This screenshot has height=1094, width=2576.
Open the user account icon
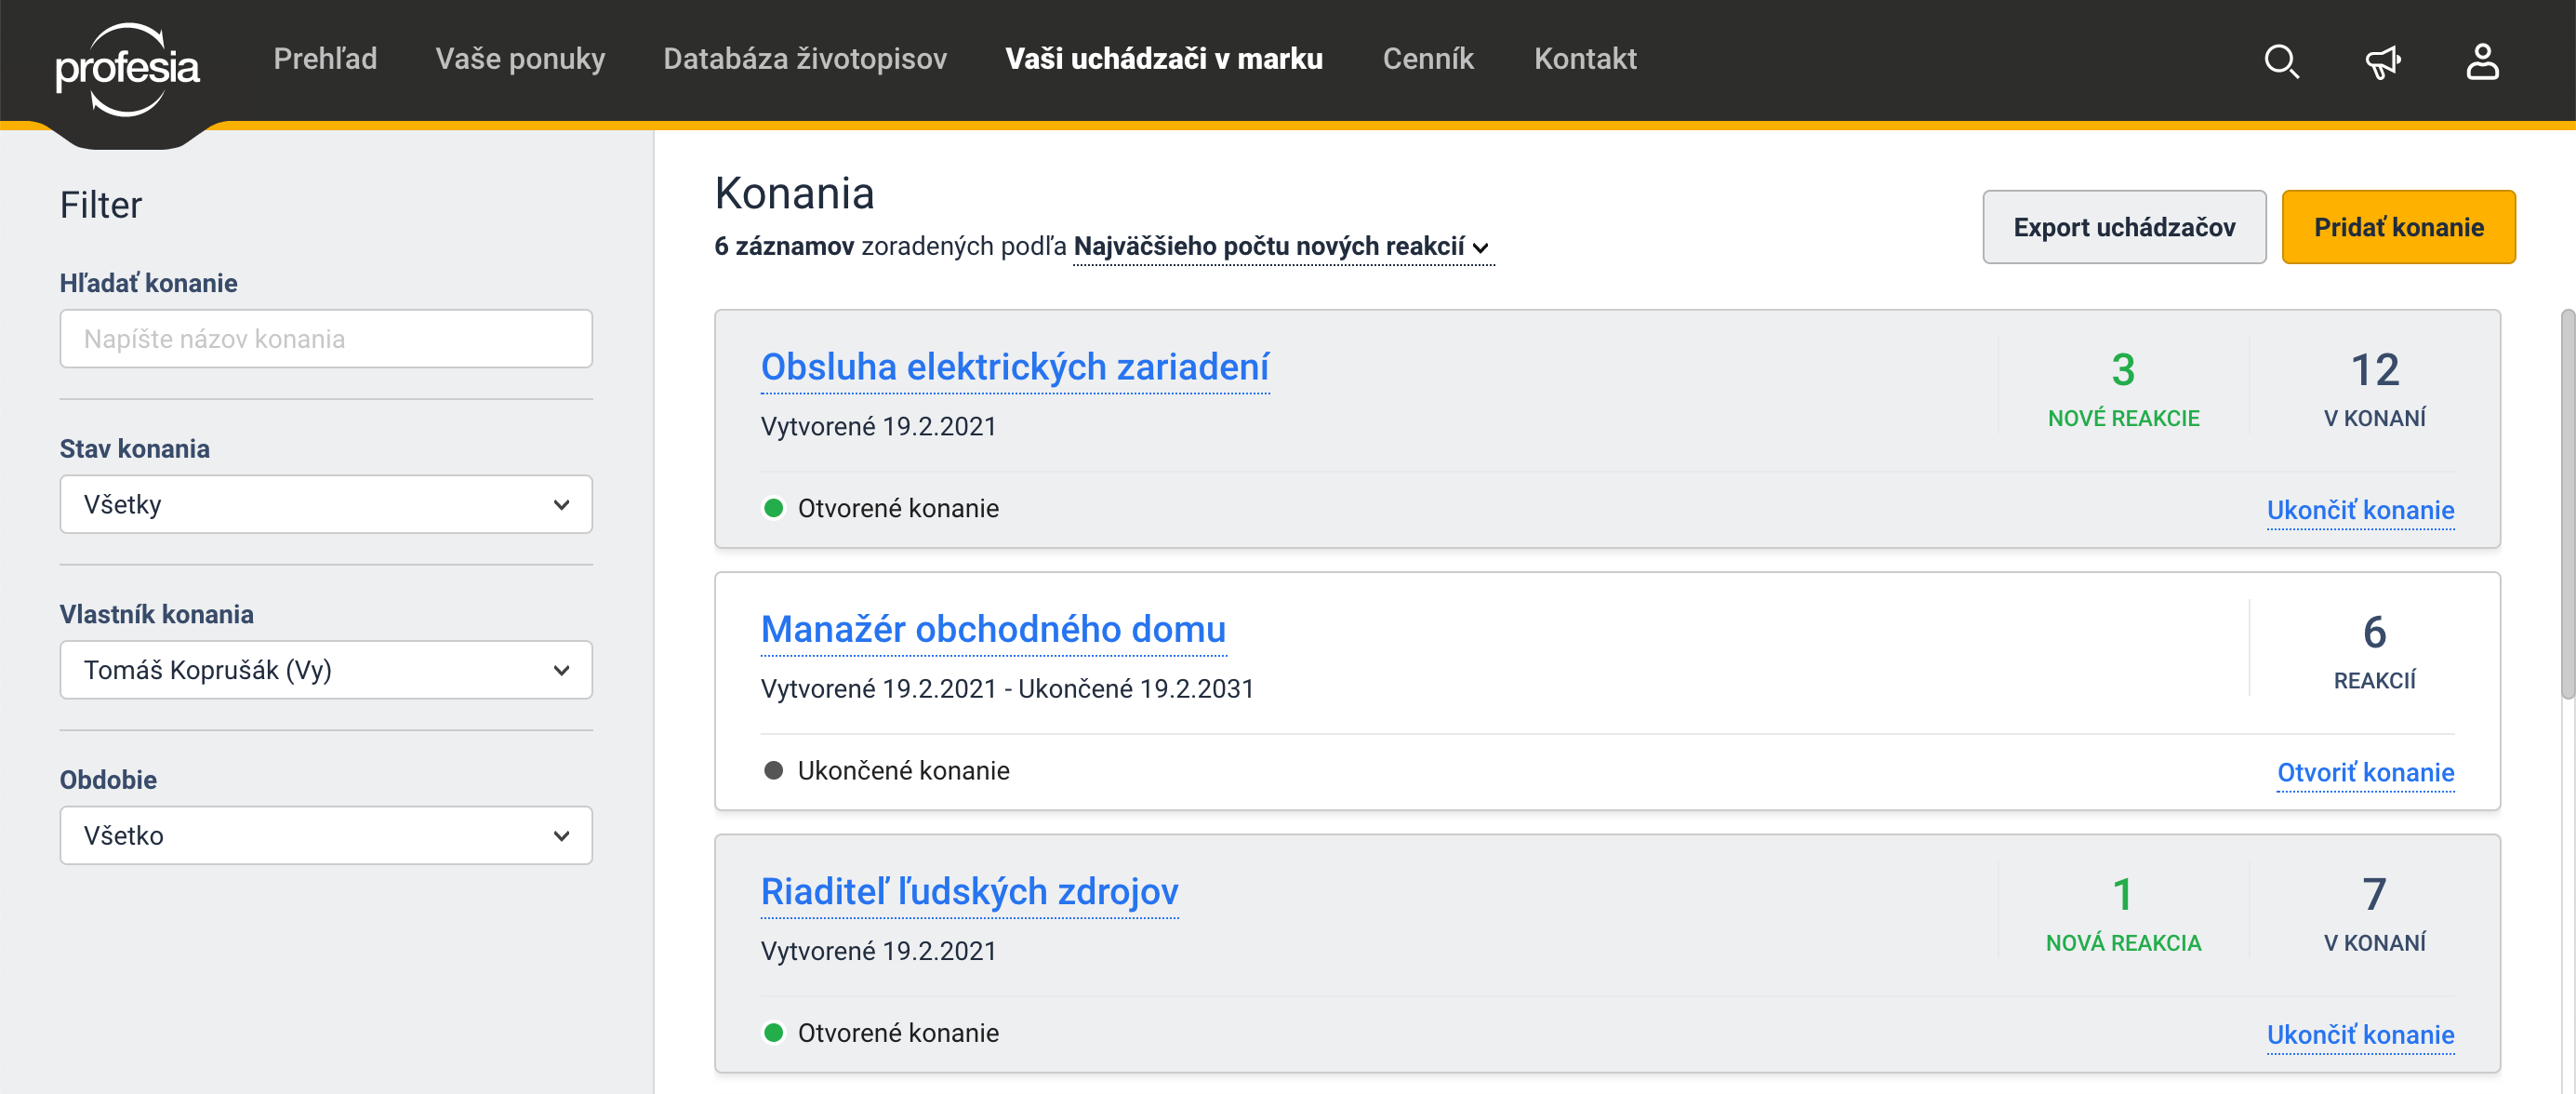[x=2482, y=61]
